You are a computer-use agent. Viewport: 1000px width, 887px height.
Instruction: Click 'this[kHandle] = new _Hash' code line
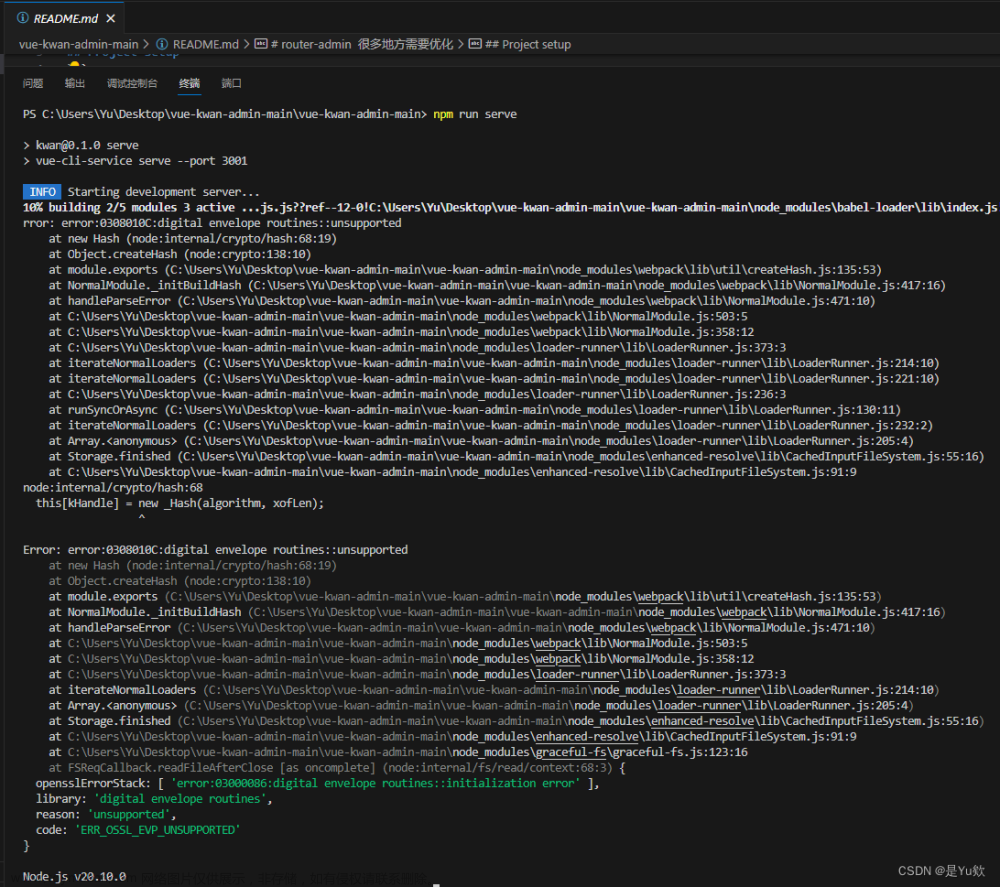coord(180,503)
